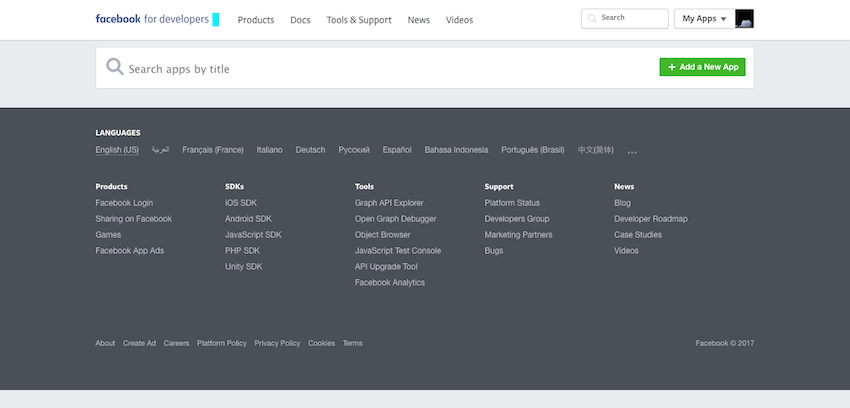850x408 pixels.
Task: Open the Android SDK link
Action: pos(248,219)
